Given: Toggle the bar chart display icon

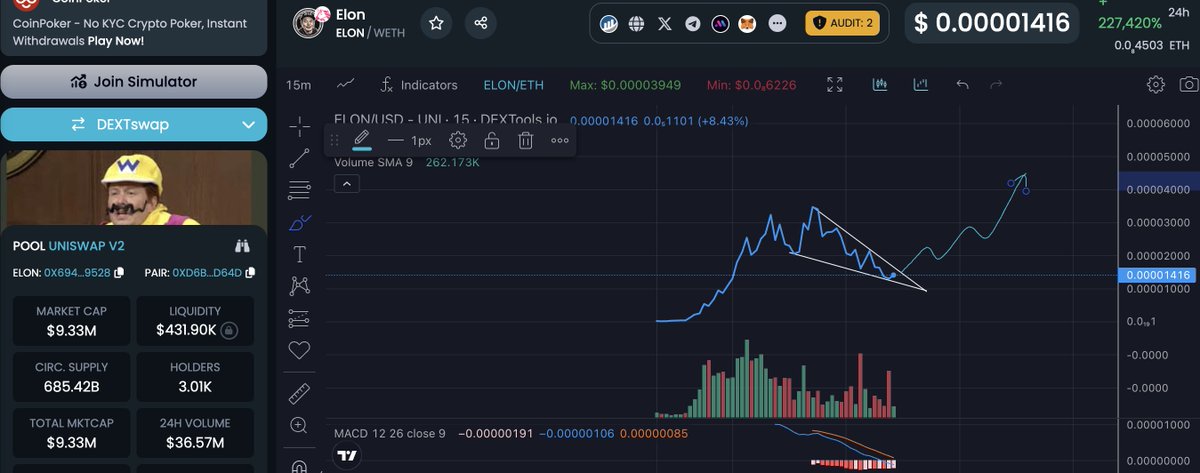Looking at the screenshot, I should point(920,85).
